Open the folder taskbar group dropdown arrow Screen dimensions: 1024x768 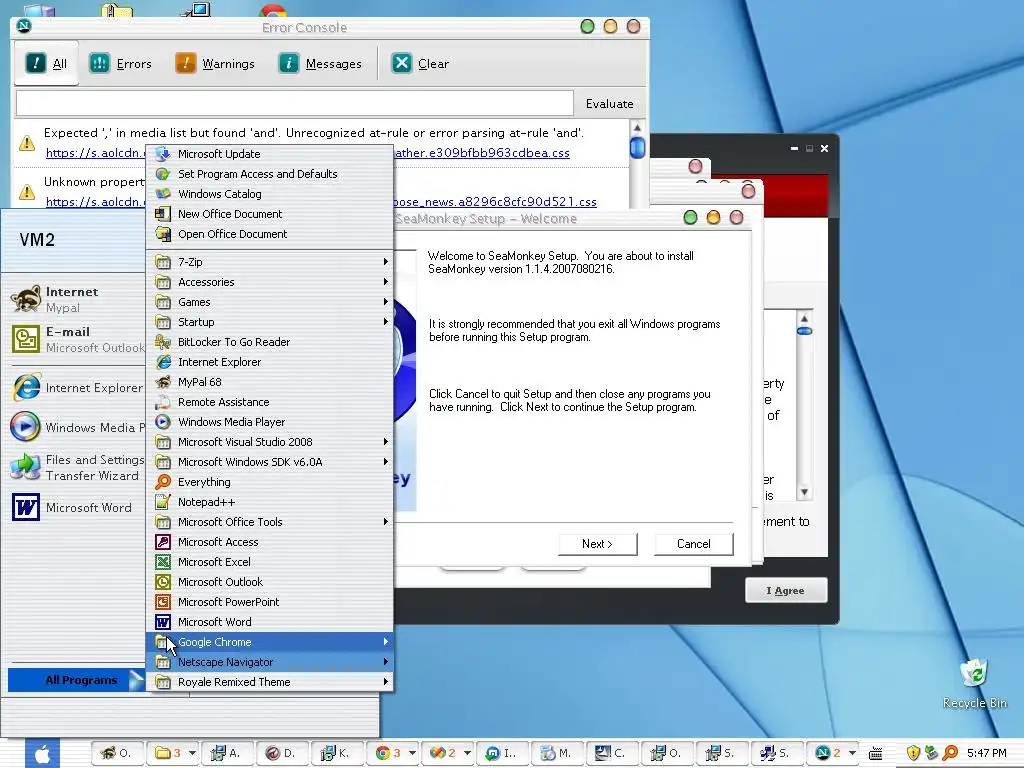(192, 754)
